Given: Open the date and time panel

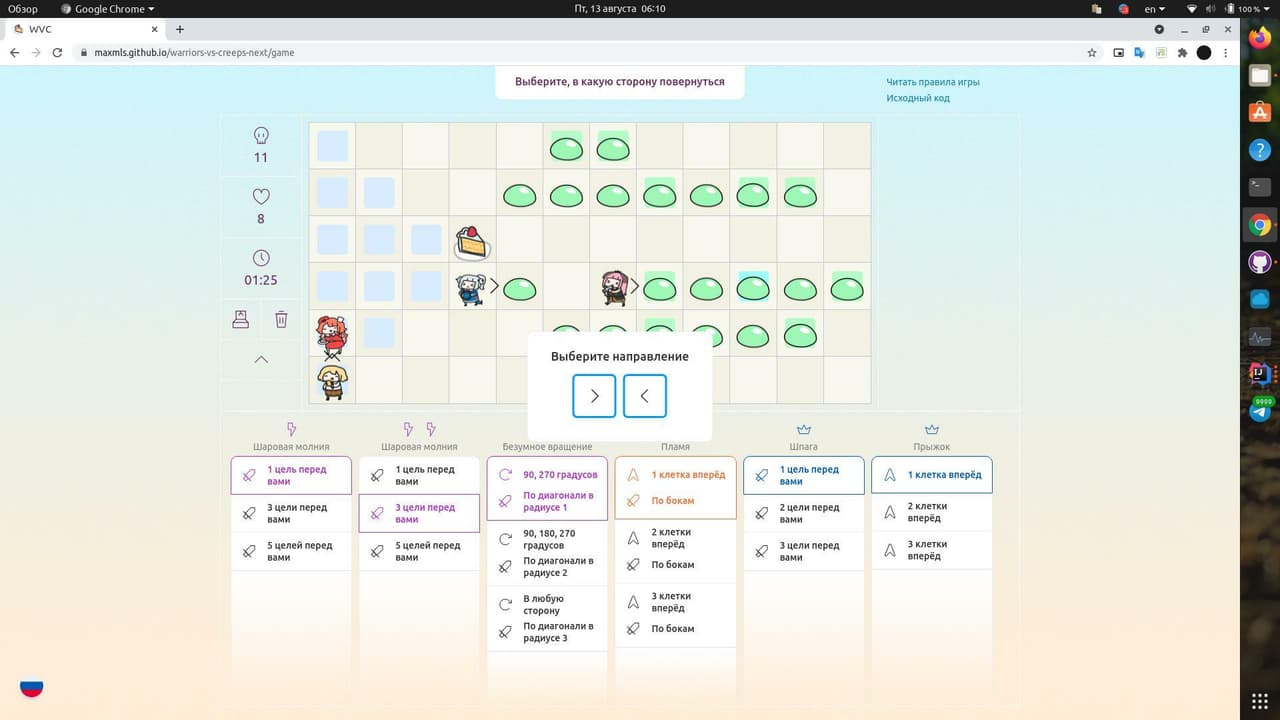Looking at the screenshot, I should 620,8.
